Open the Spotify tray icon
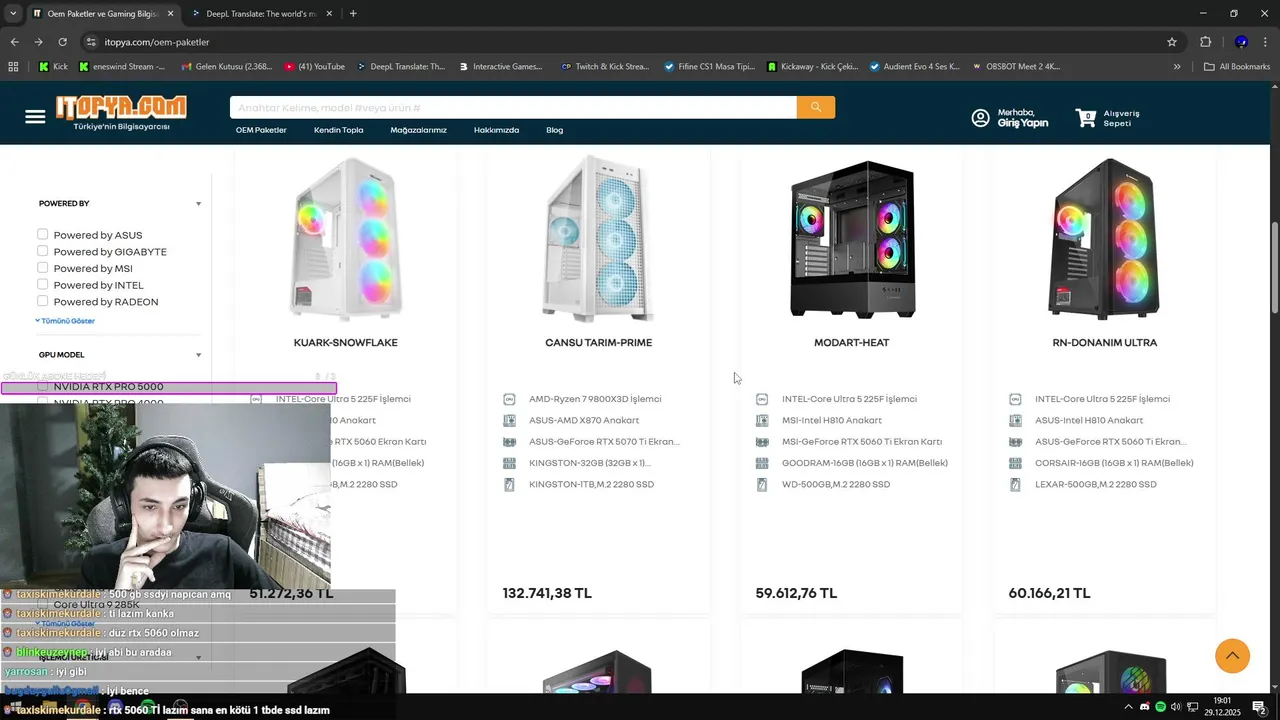 click(1160, 707)
